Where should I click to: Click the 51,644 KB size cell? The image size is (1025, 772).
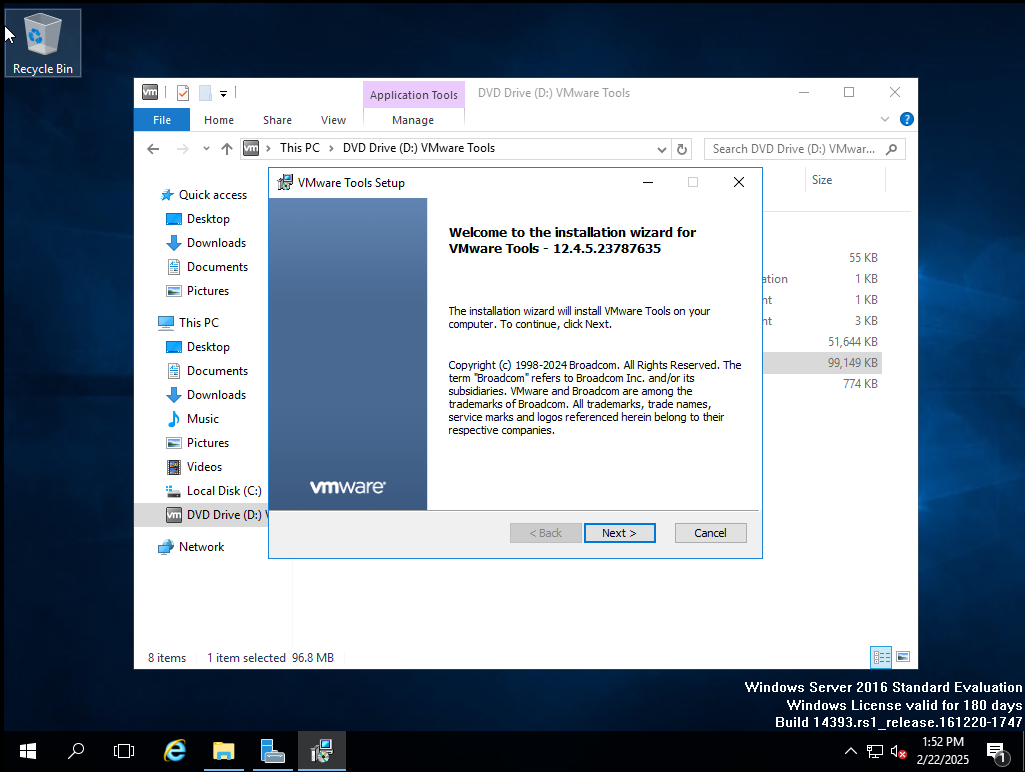click(852, 341)
